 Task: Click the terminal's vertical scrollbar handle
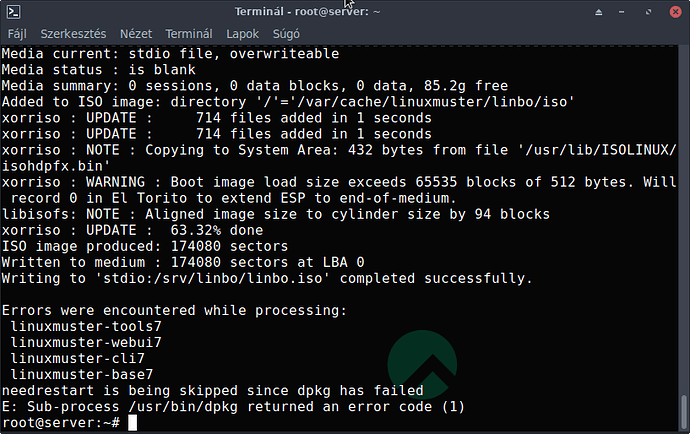click(x=684, y=412)
